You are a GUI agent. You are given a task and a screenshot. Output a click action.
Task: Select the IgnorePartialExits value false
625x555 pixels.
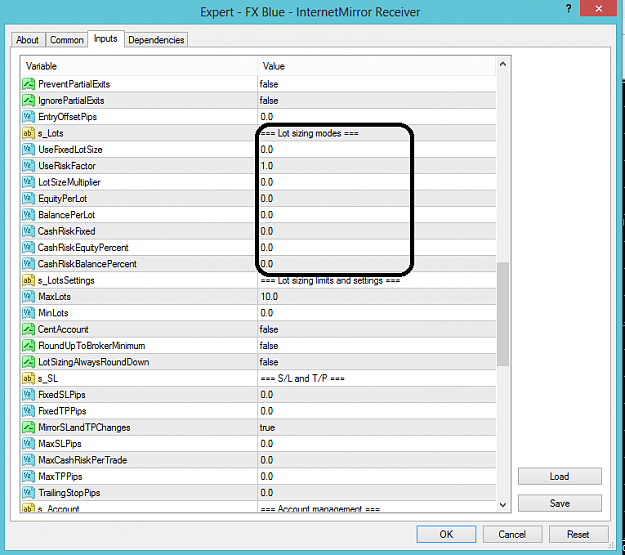[269, 100]
